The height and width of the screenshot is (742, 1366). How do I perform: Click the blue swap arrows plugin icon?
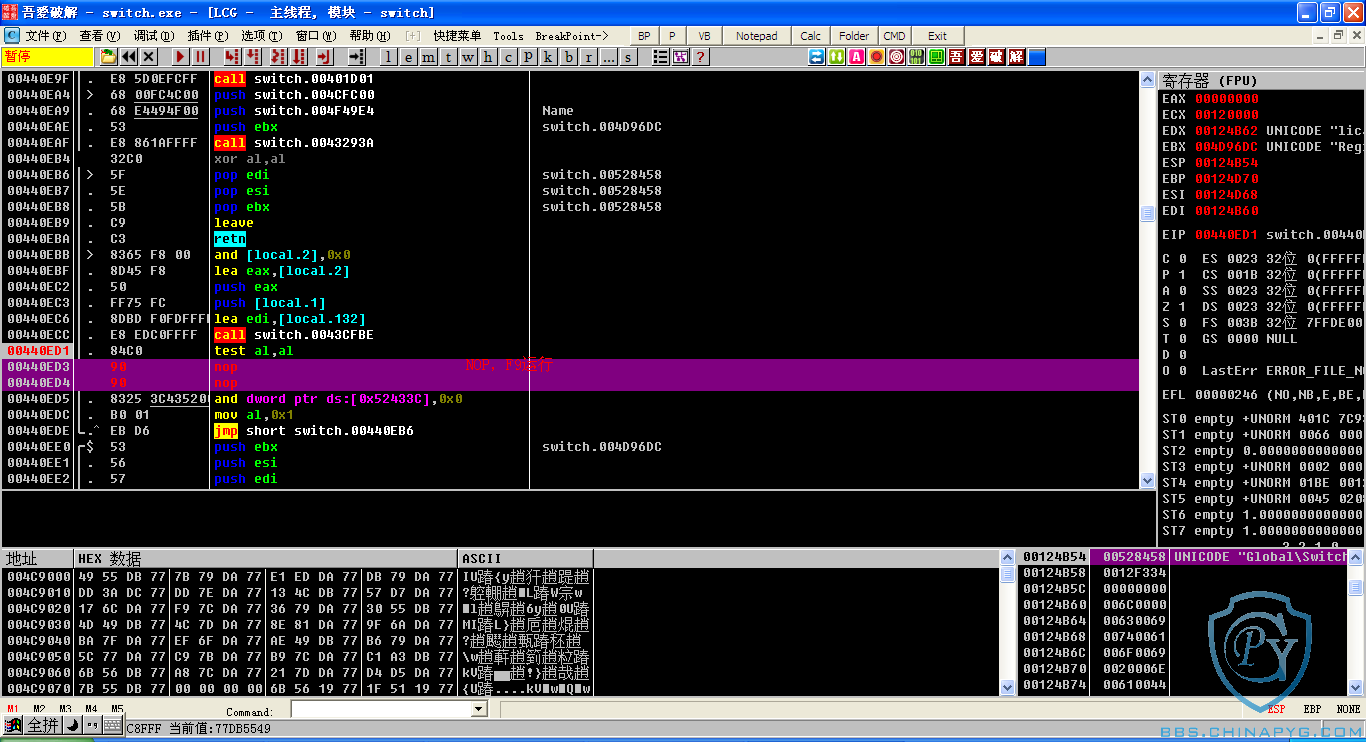point(817,57)
